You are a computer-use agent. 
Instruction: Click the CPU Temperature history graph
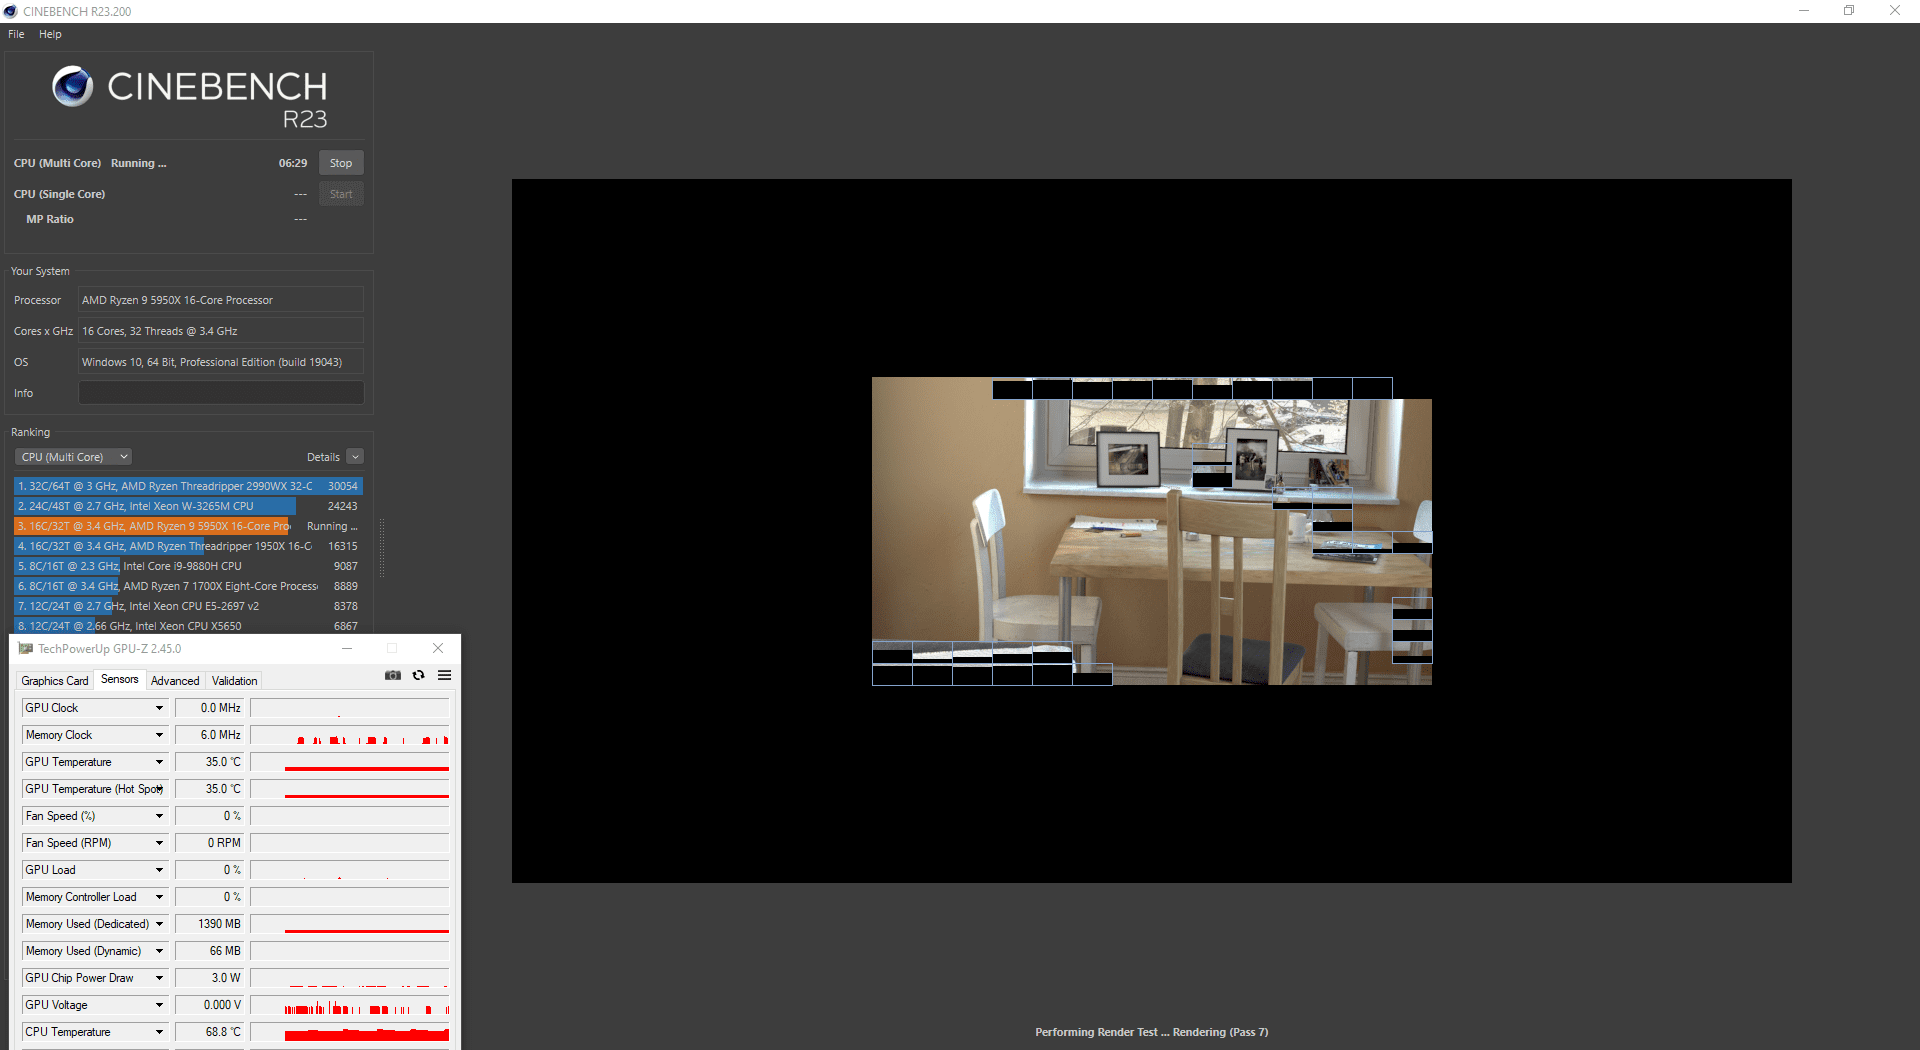350,1032
